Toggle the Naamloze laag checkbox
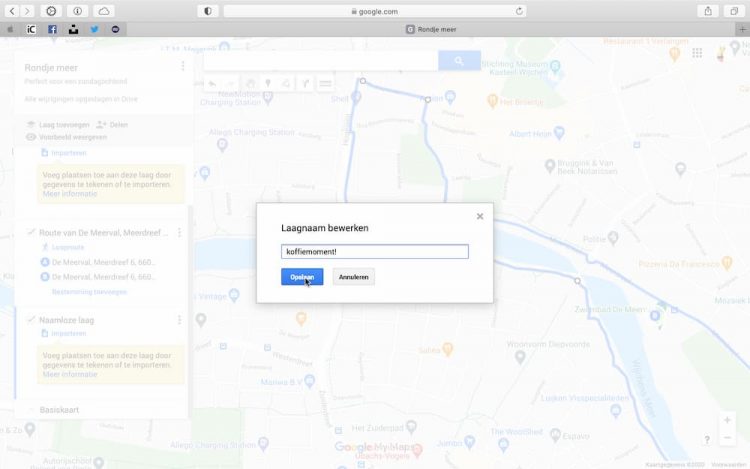This screenshot has height=469, width=750. coord(31,320)
